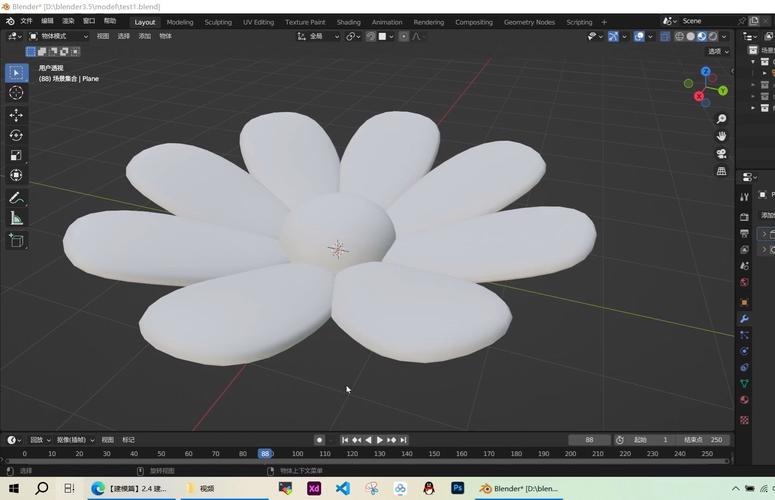
Task: Click the pan hand icon in viewport
Action: pyautogui.click(x=722, y=136)
